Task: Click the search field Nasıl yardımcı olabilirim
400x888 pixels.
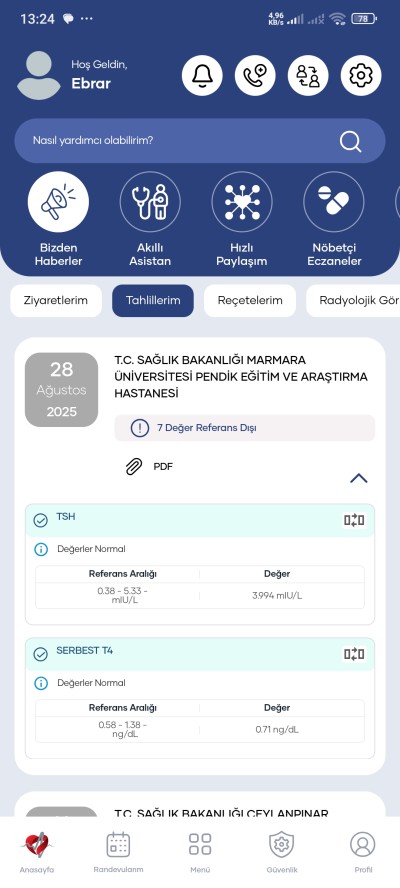Action: coord(200,140)
